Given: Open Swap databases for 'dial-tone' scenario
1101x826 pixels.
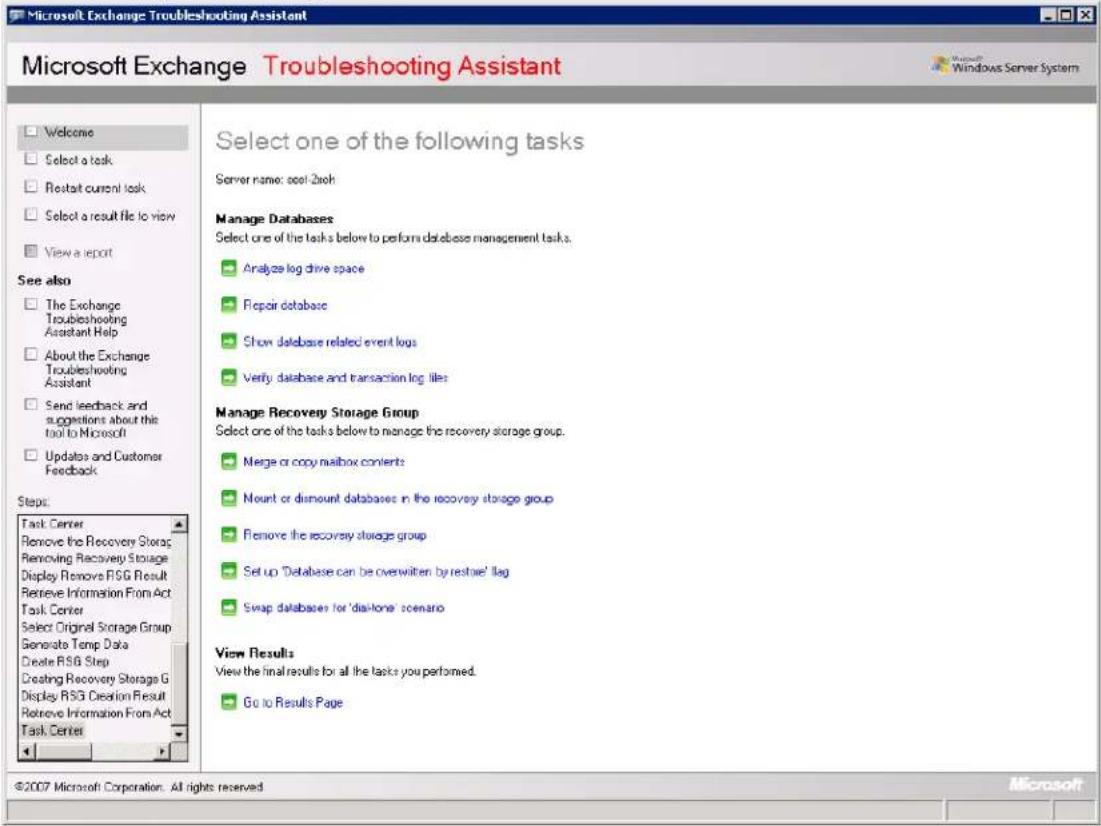Looking at the screenshot, I should (x=343, y=608).
